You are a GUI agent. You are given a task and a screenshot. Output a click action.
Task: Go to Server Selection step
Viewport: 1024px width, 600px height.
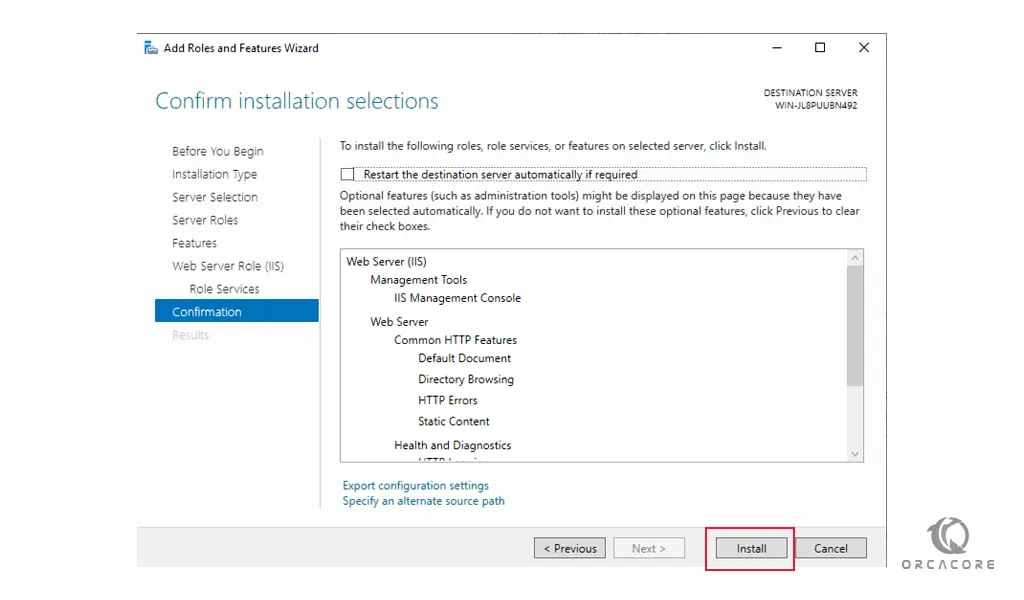[214, 197]
